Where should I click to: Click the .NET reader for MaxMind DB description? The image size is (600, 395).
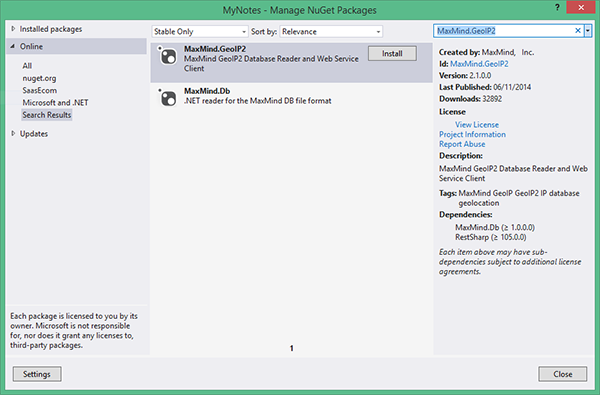click(x=258, y=101)
